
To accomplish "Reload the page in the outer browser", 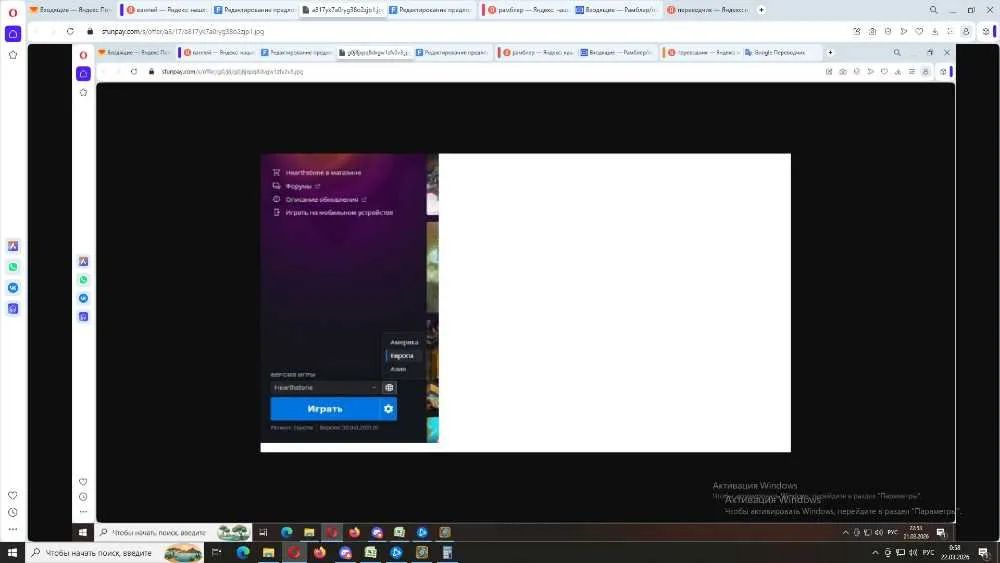I will point(70,31).
